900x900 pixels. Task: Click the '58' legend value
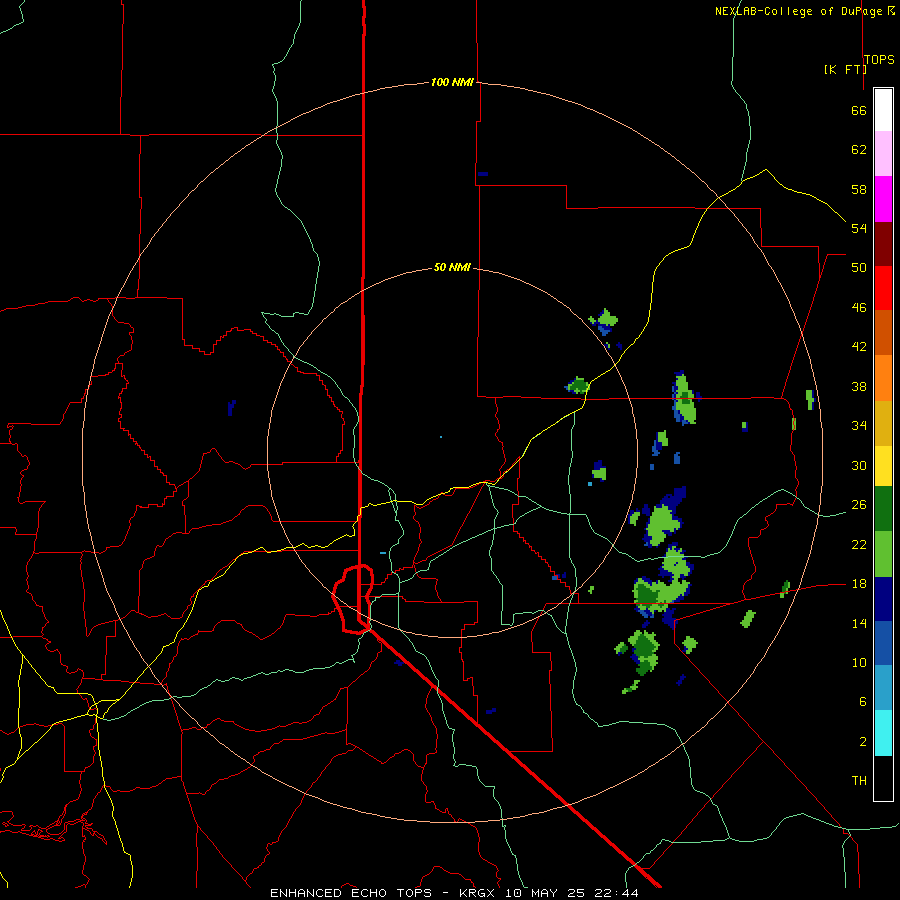pyautogui.click(x=859, y=189)
